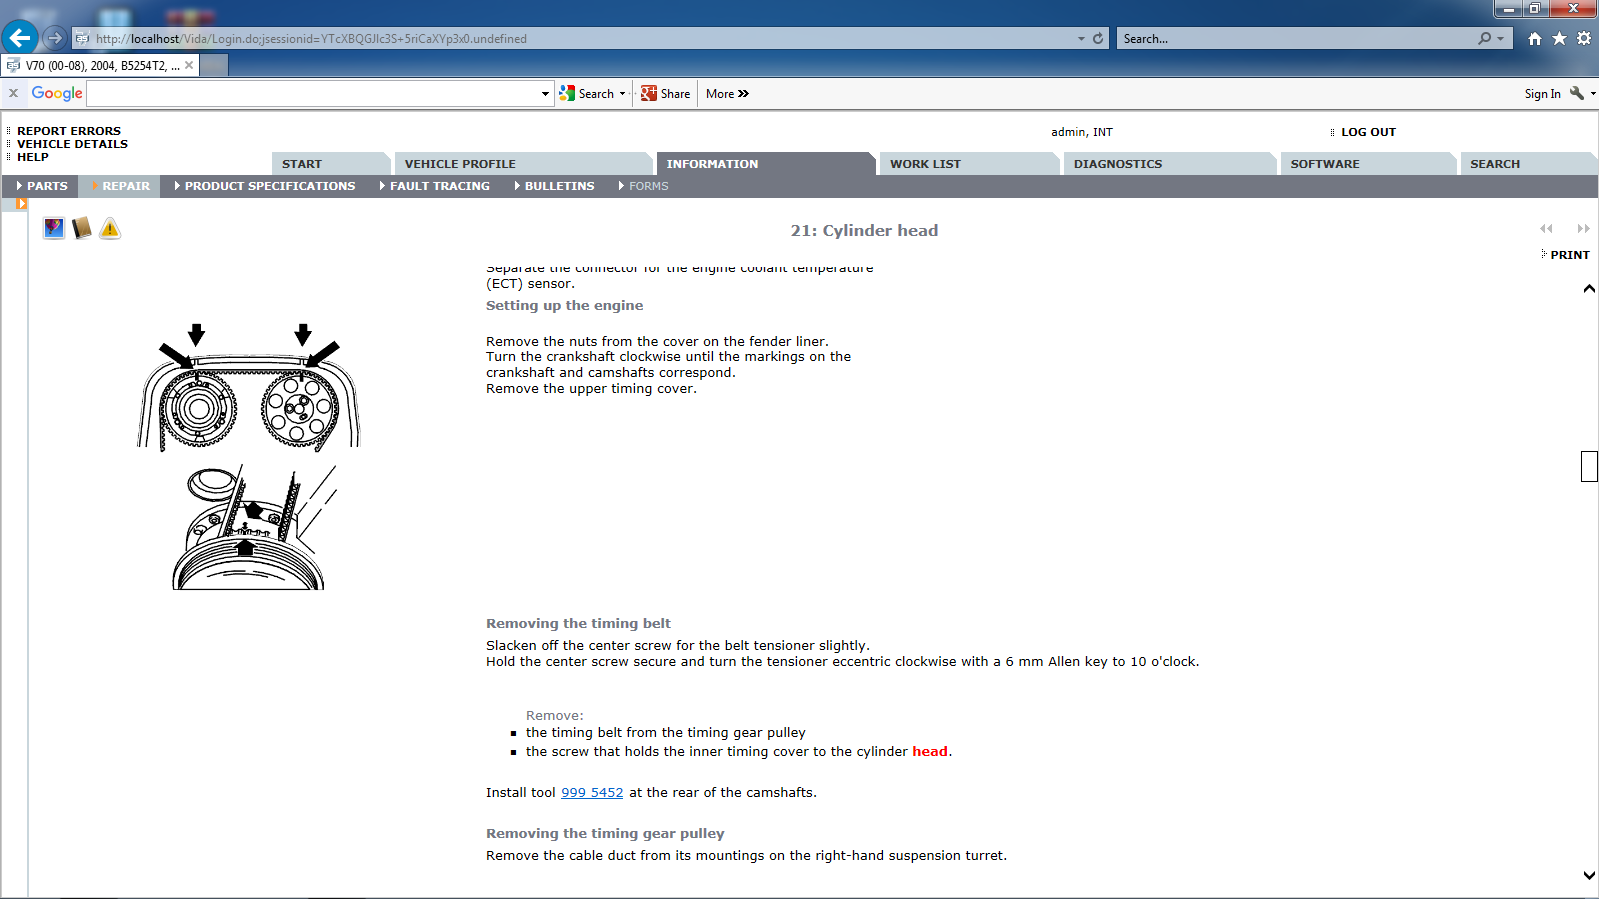Click the balloon picture image icon

point(54,229)
